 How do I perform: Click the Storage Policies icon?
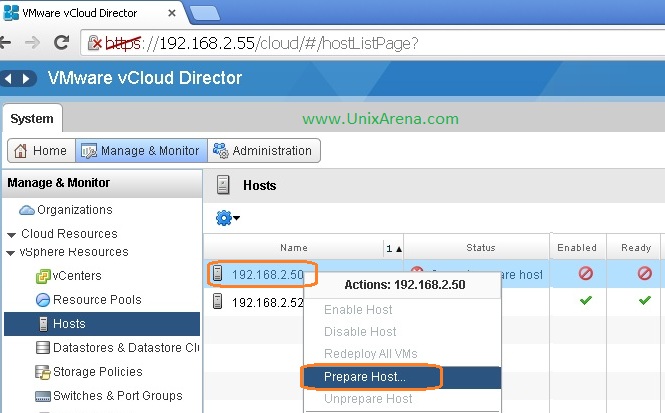pyautogui.click(x=43, y=372)
